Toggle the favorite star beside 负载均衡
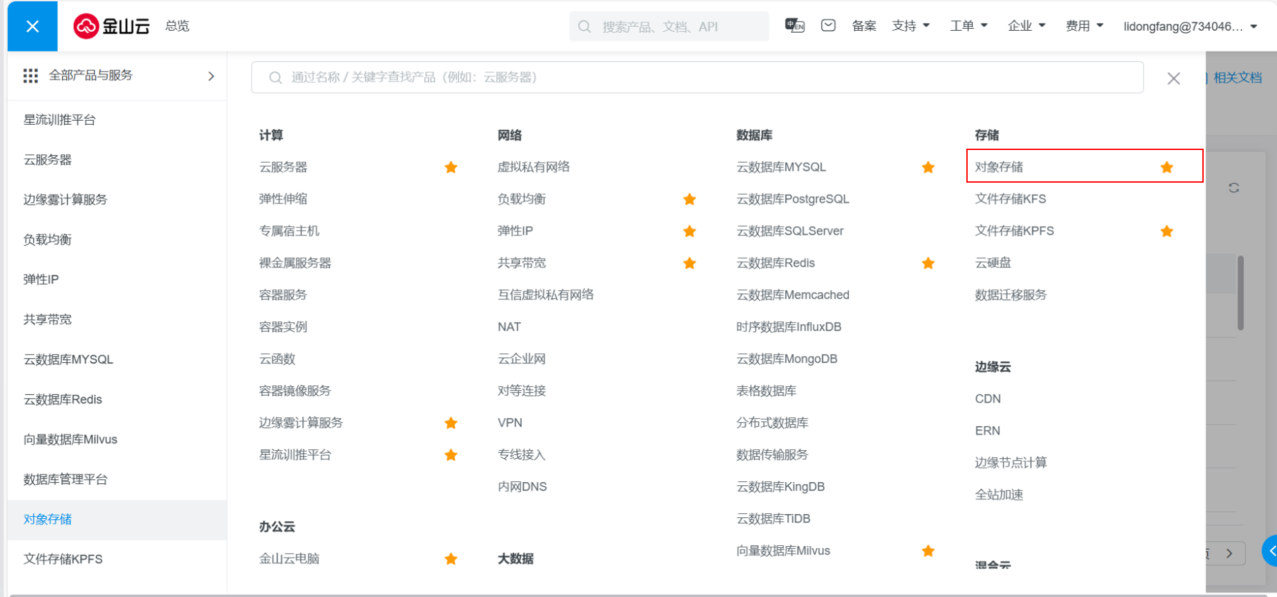 [689, 199]
